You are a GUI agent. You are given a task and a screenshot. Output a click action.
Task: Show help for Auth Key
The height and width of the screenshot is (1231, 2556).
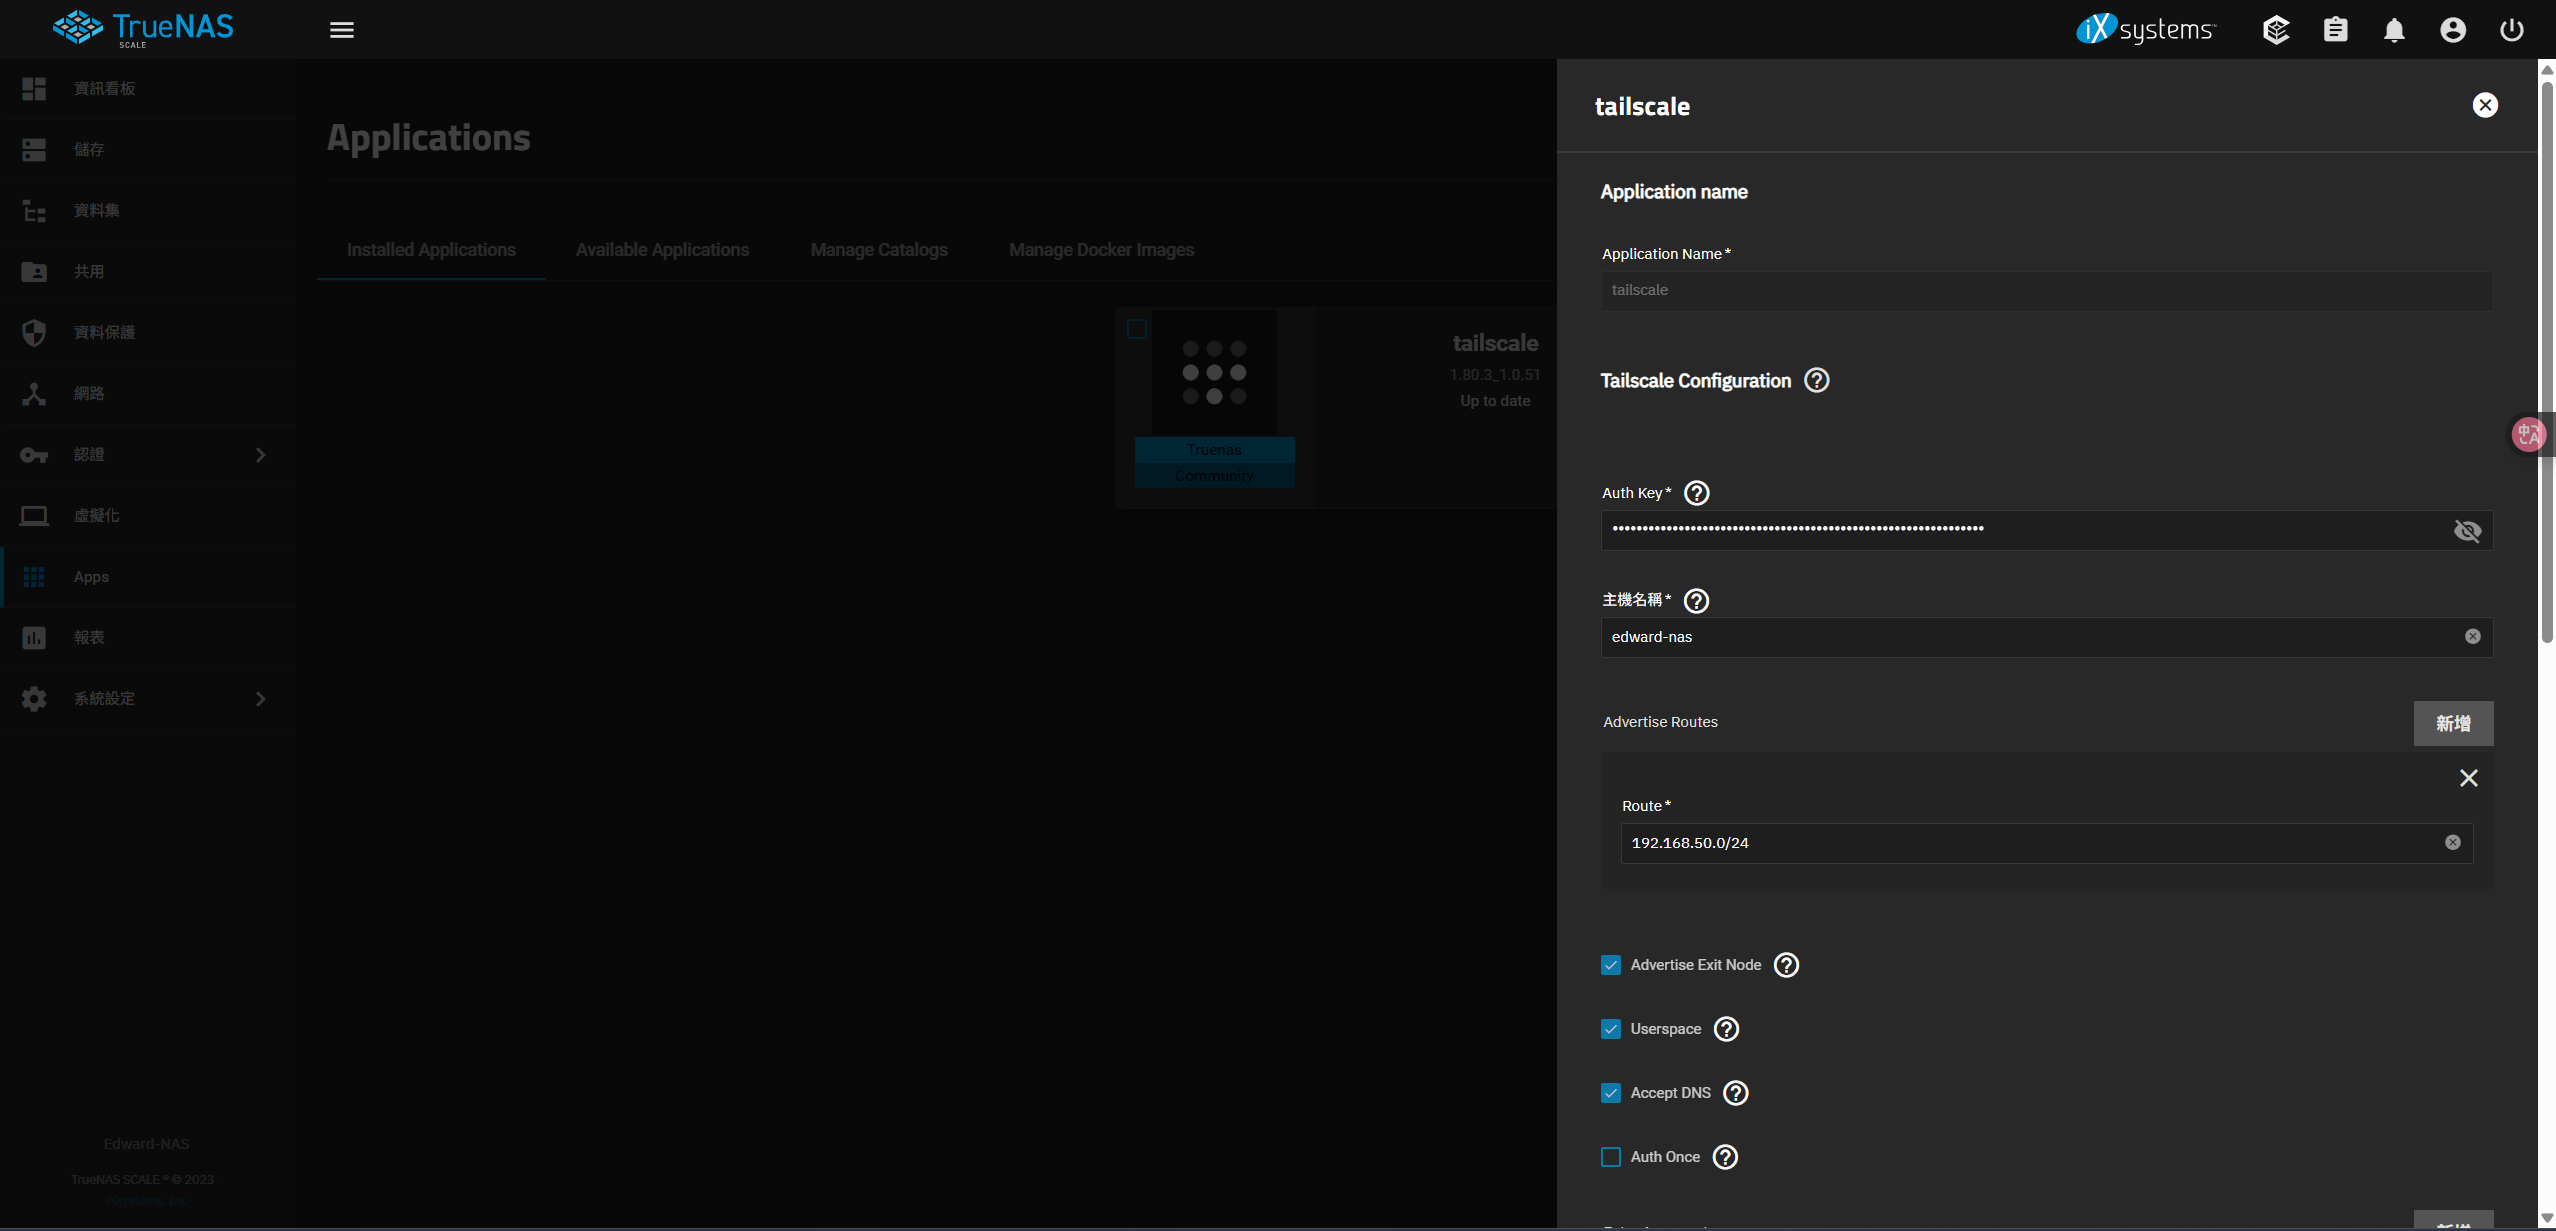(x=1697, y=493)
